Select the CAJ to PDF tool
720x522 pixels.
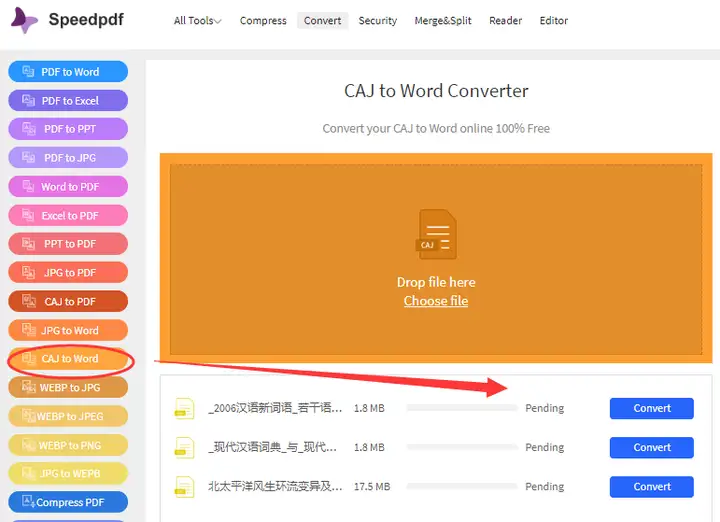(68, 301)
